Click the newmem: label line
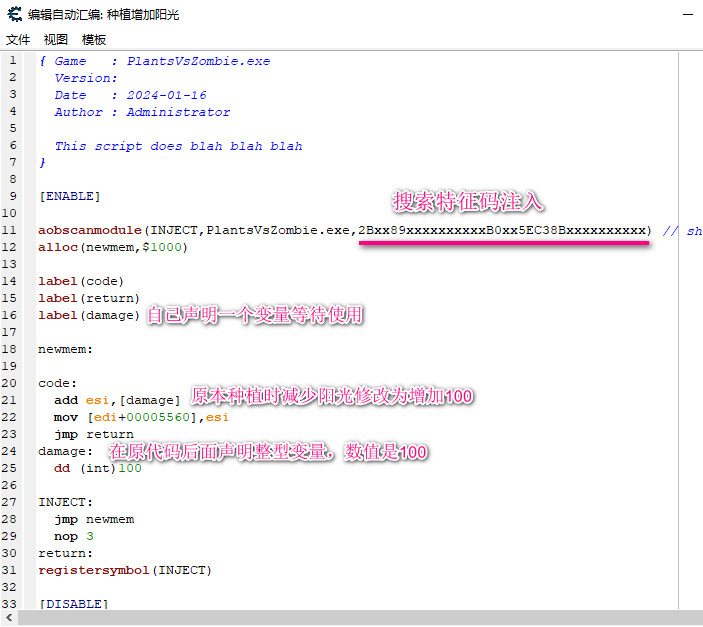The image size is (703, 627). click(65, 349)
